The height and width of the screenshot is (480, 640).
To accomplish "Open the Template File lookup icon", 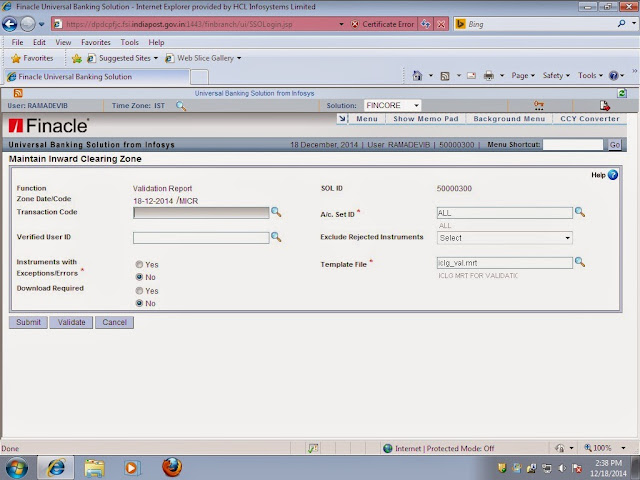I will point(580,262).
